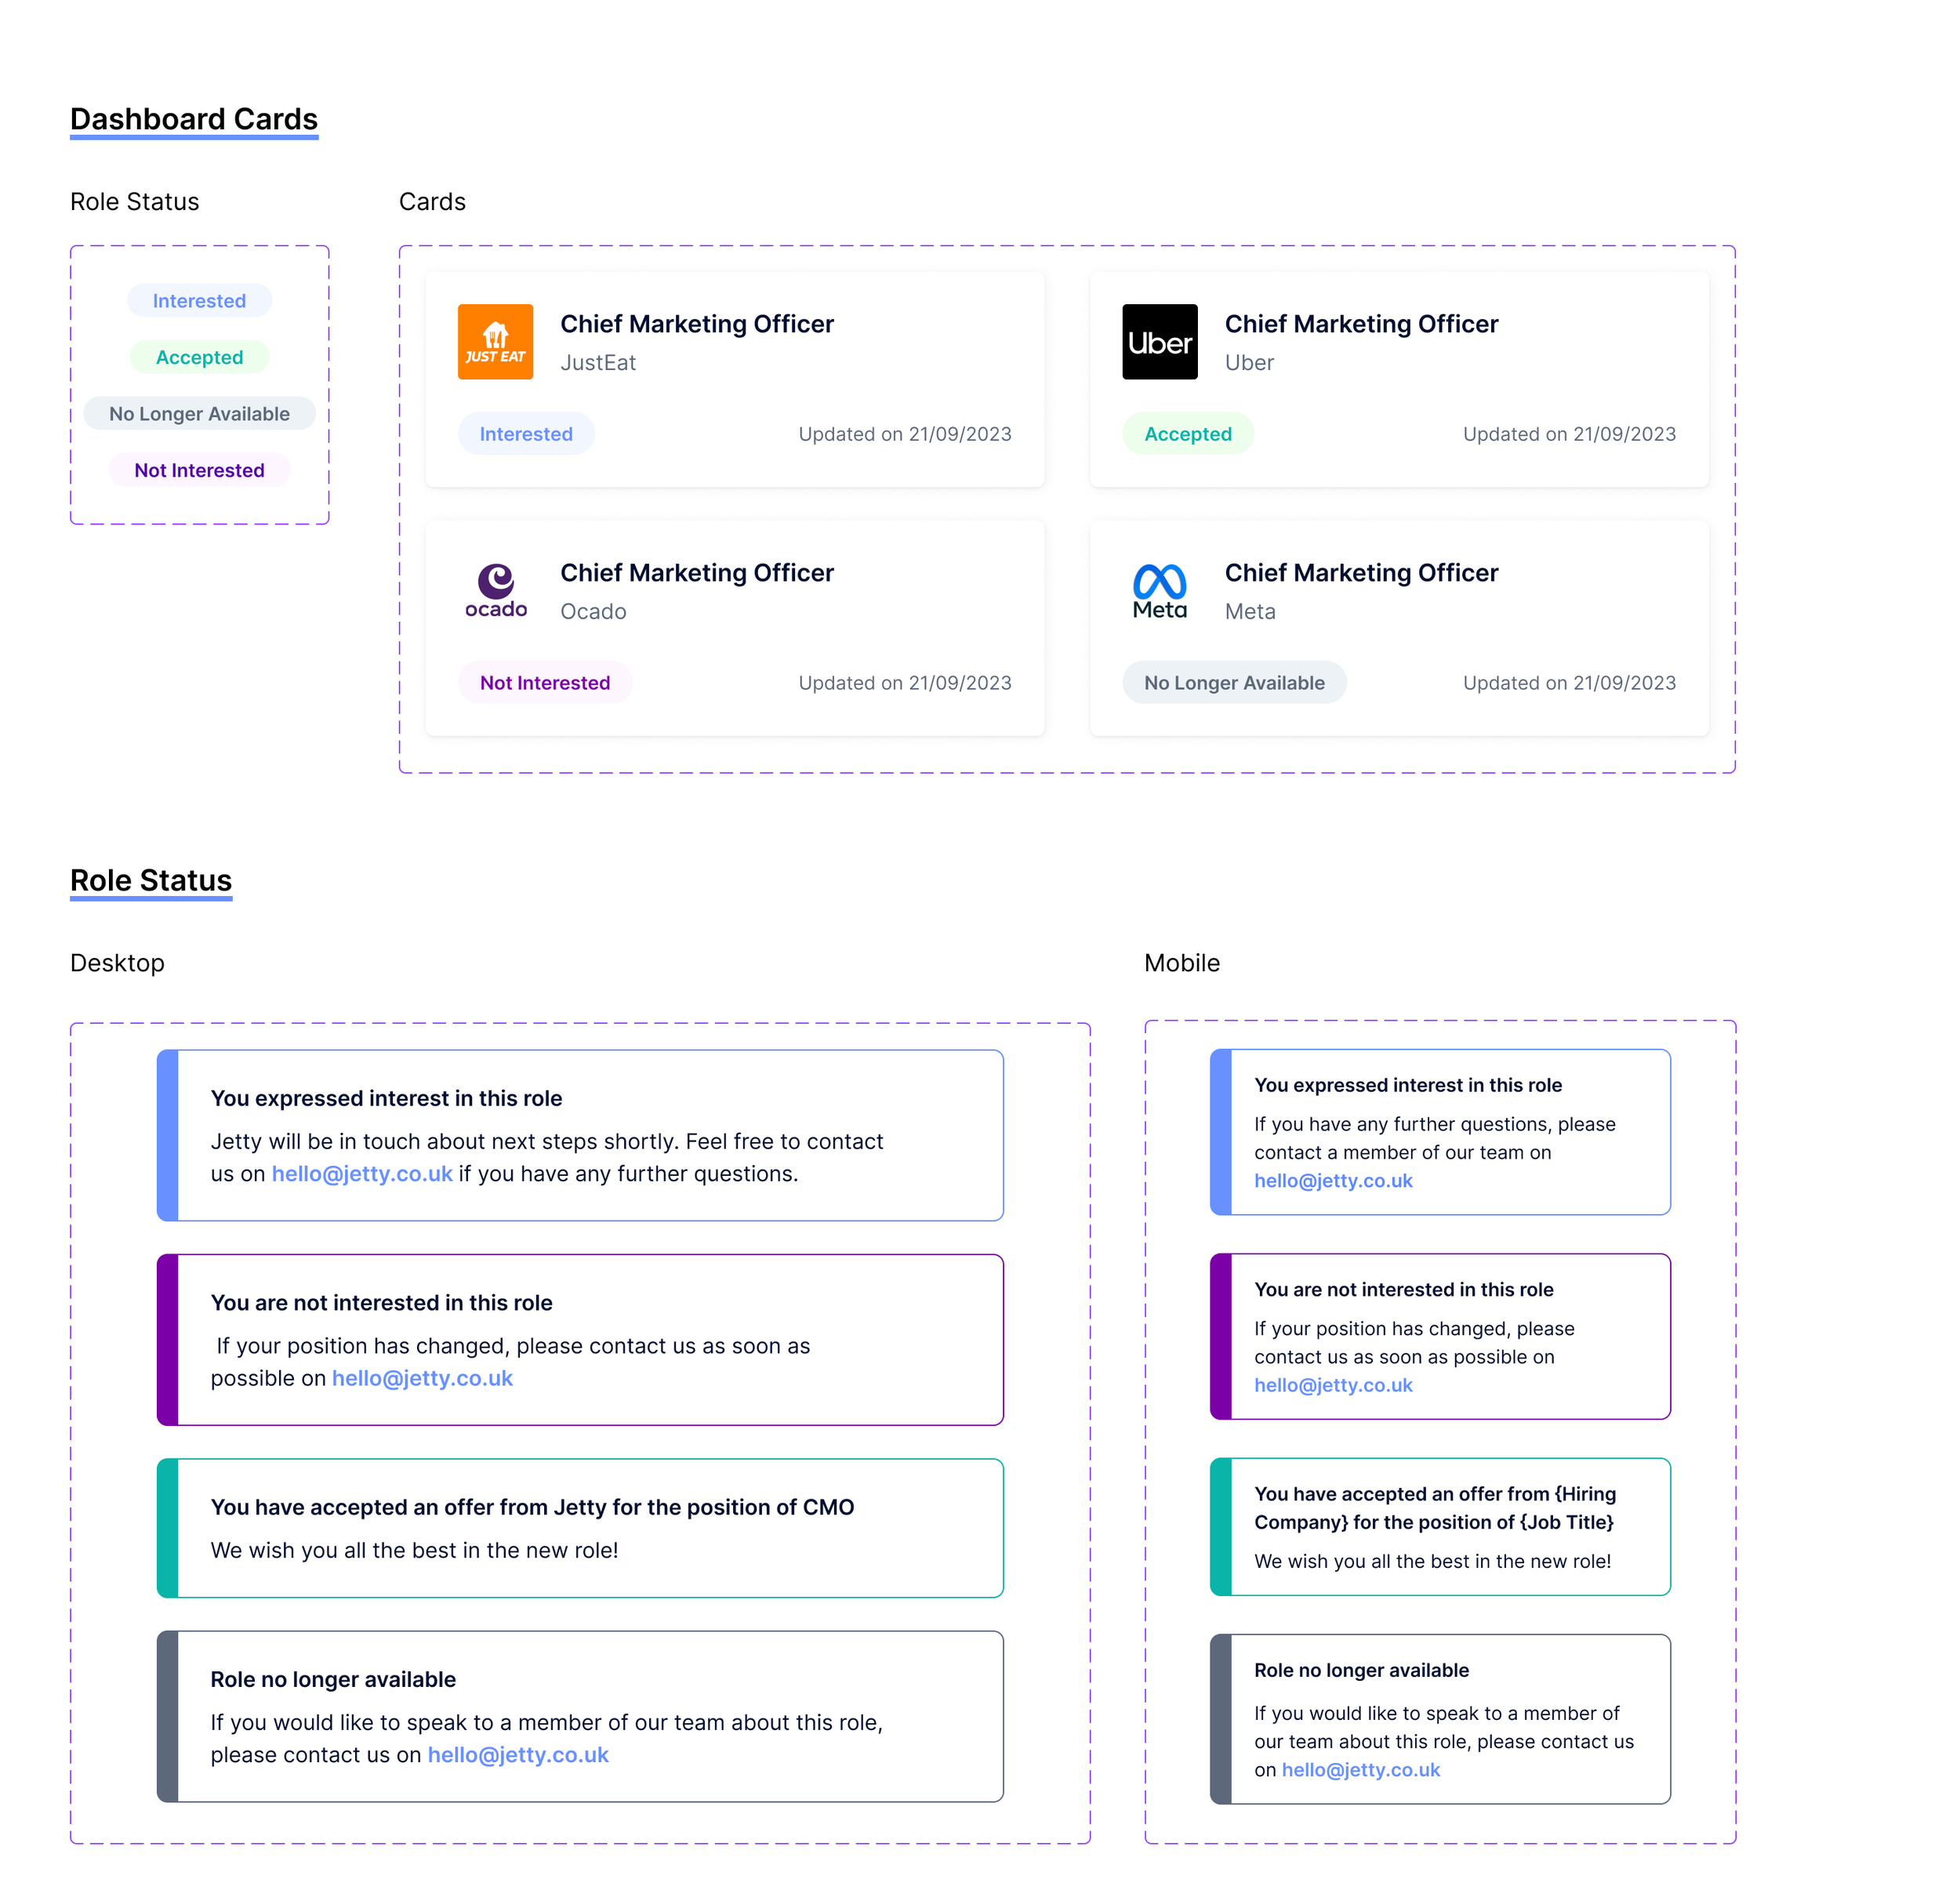
Task: Open email link in mobile role unavailable banner
Action: [x=1360, y=1770]
